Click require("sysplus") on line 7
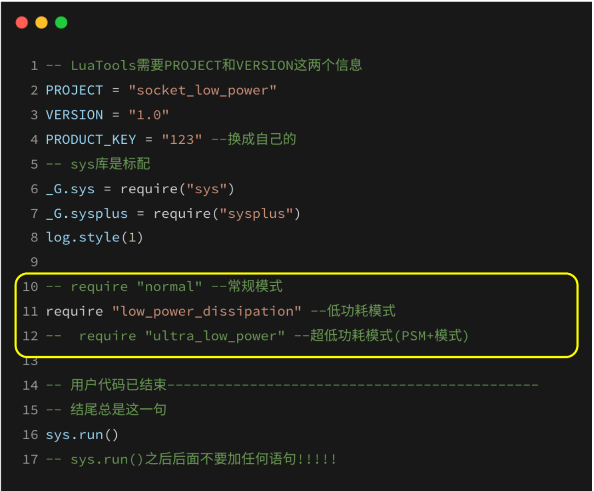Viewport: 594px width, 491px height. (227, 214)
